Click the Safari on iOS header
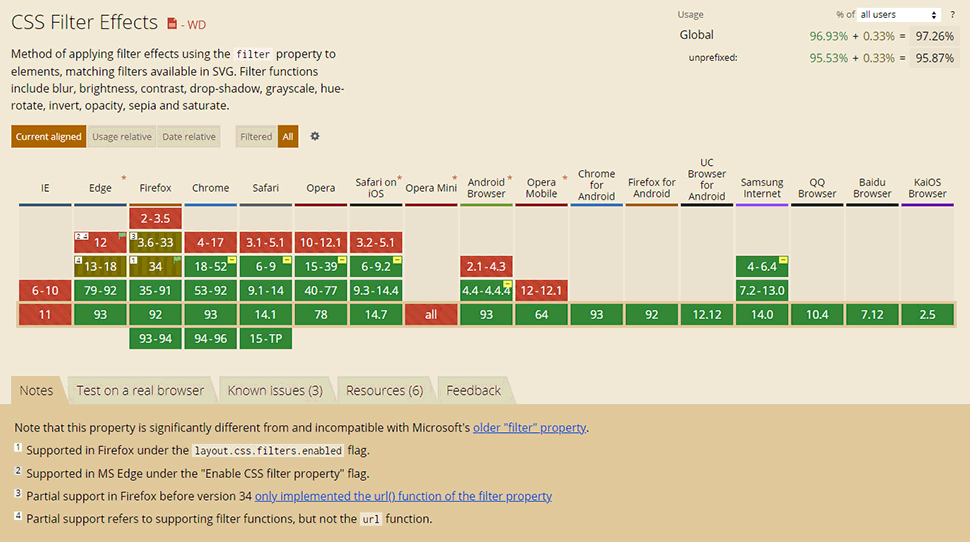970x542 pixels. coord(376,187)
